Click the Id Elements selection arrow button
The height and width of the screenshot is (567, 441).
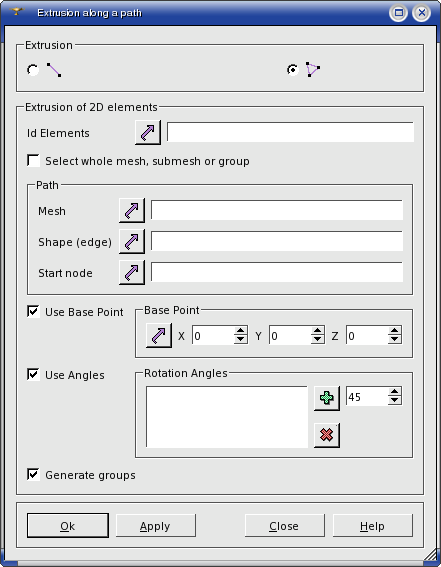tap(148, 133)
